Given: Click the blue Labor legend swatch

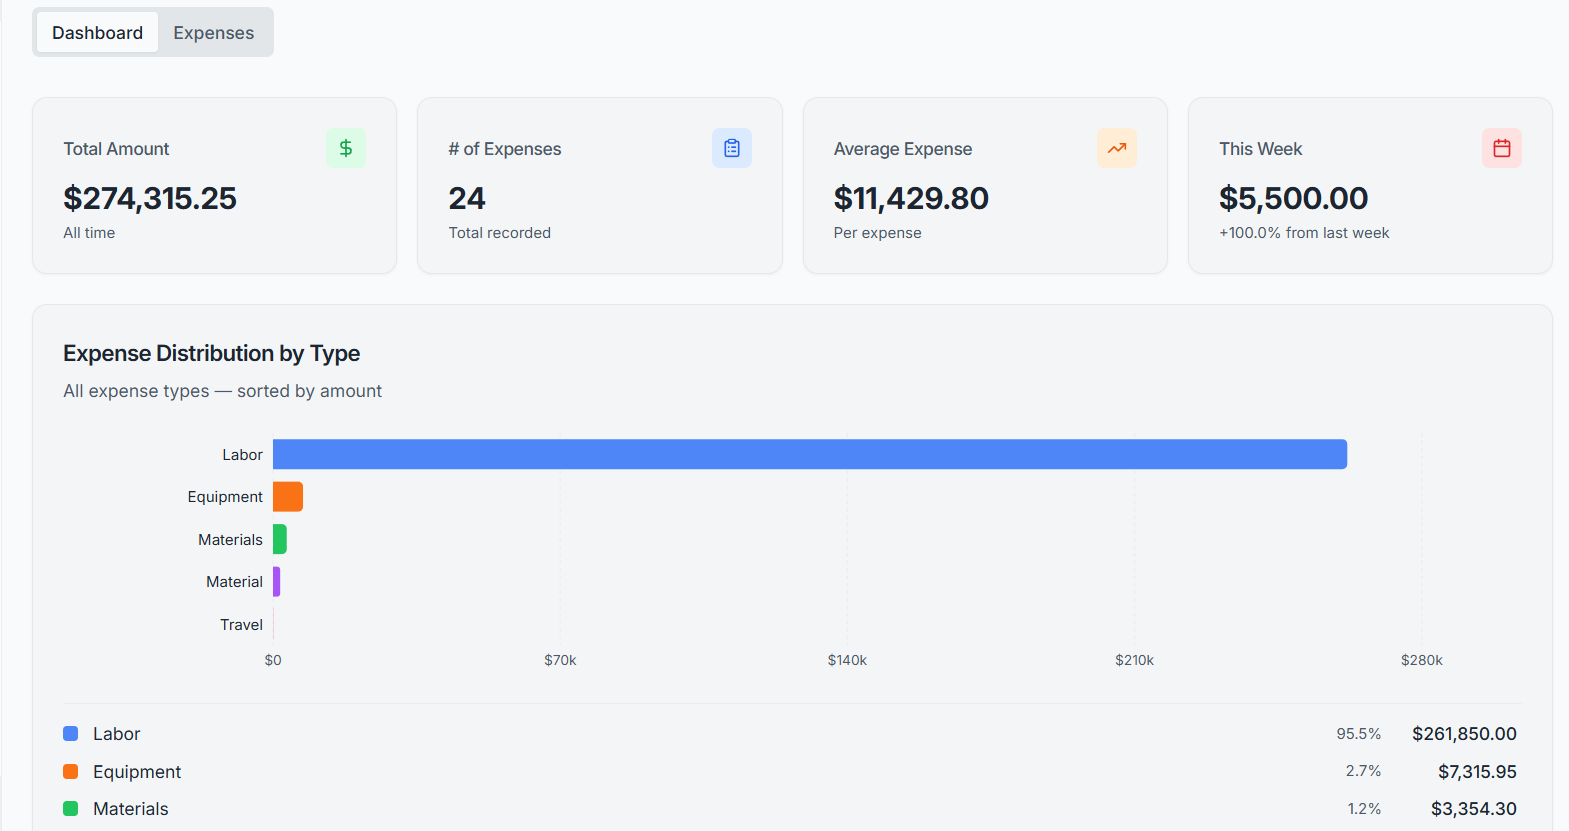Looking at the screenshot, I should 71,734.
